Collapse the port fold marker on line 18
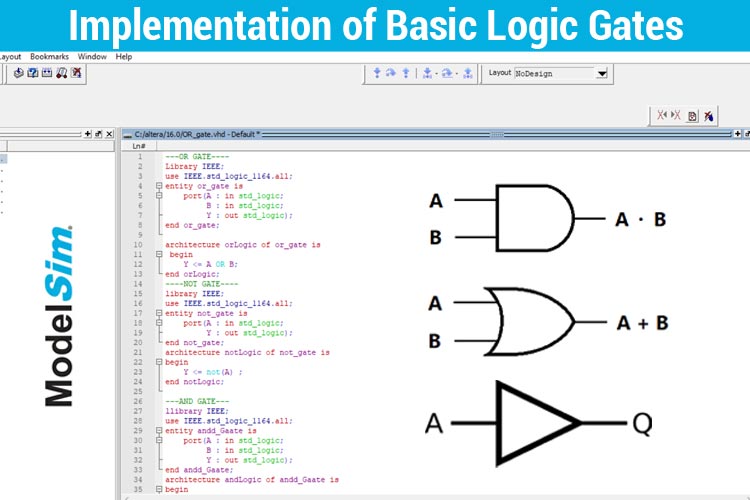 (159, 323)
